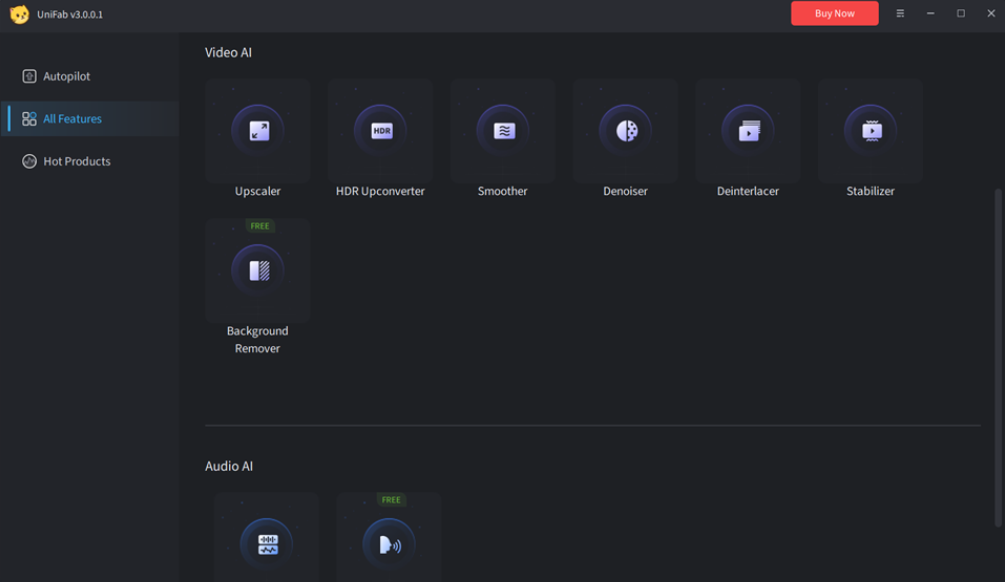Screen dimensions: 1005x582
Task: Click the UniFab dog logo
Action: point(17,14)
